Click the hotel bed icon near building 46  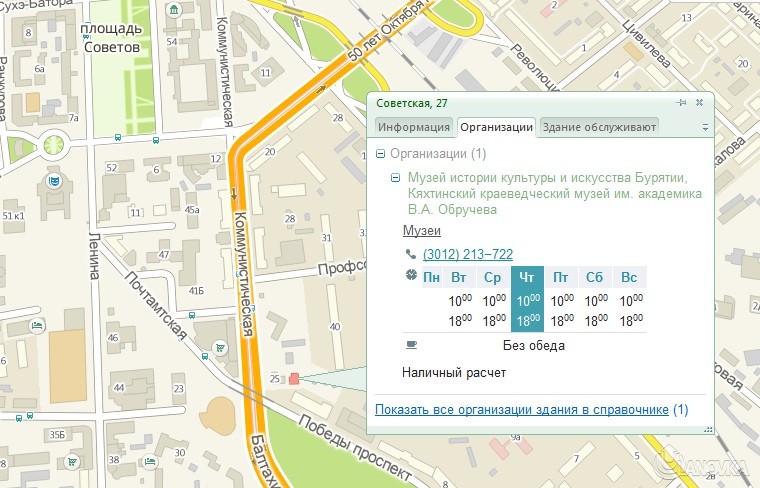point(37,327)
